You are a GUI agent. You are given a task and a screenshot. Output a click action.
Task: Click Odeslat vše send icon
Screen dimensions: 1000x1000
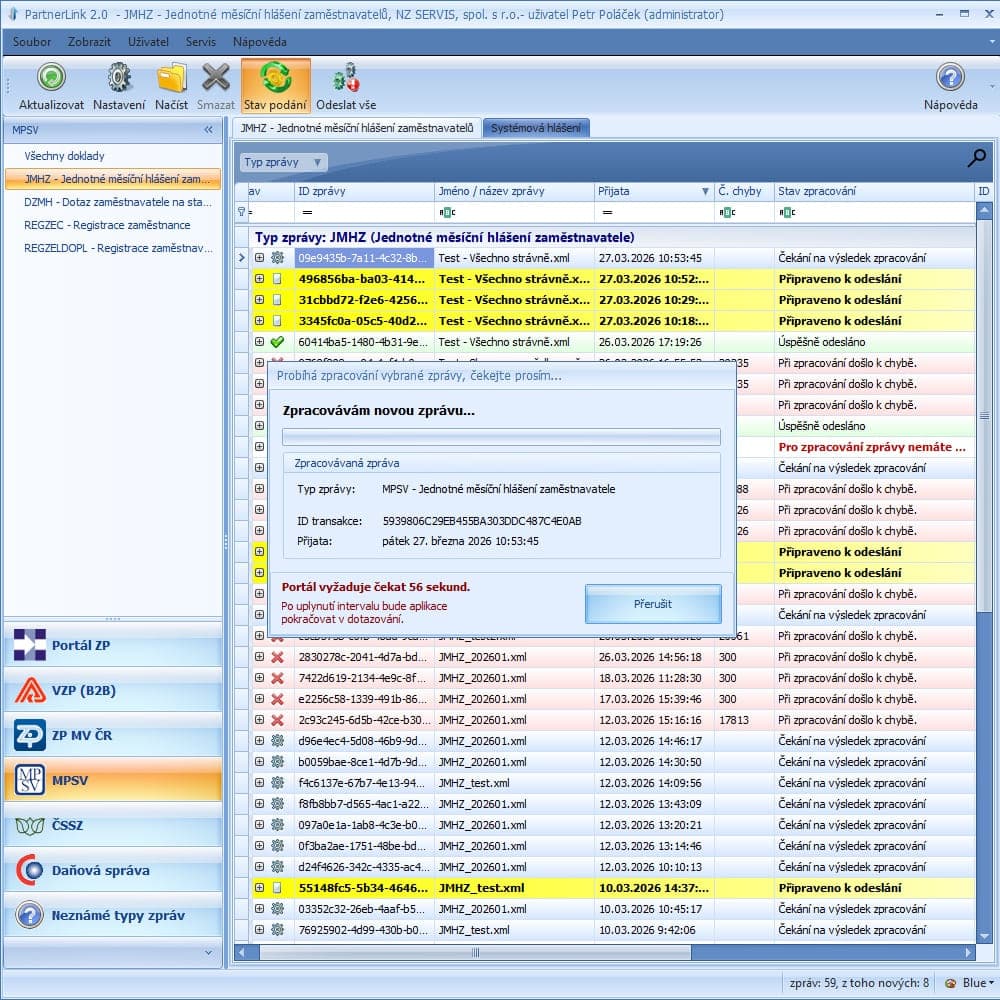point(346,78)
